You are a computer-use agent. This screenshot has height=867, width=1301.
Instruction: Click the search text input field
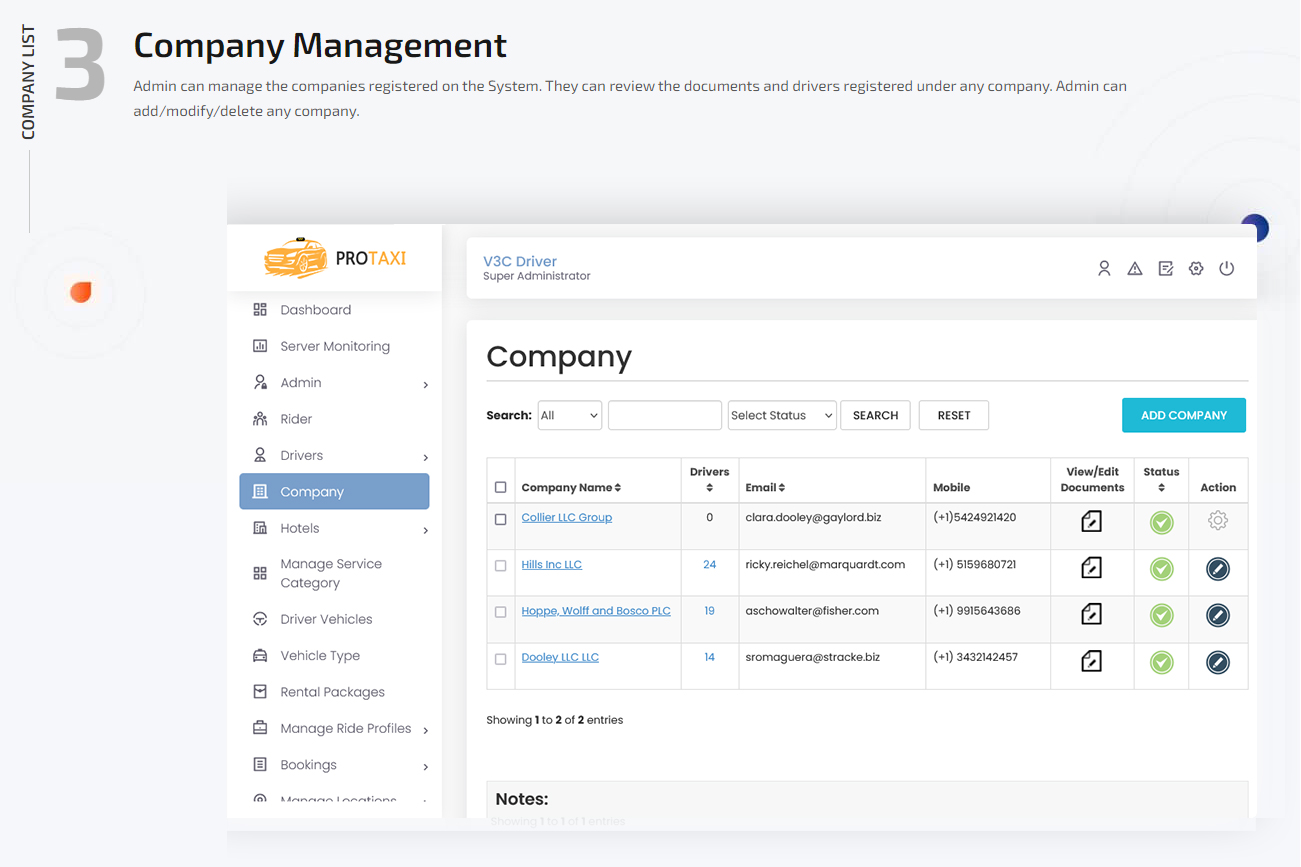[x=665, y=415]
